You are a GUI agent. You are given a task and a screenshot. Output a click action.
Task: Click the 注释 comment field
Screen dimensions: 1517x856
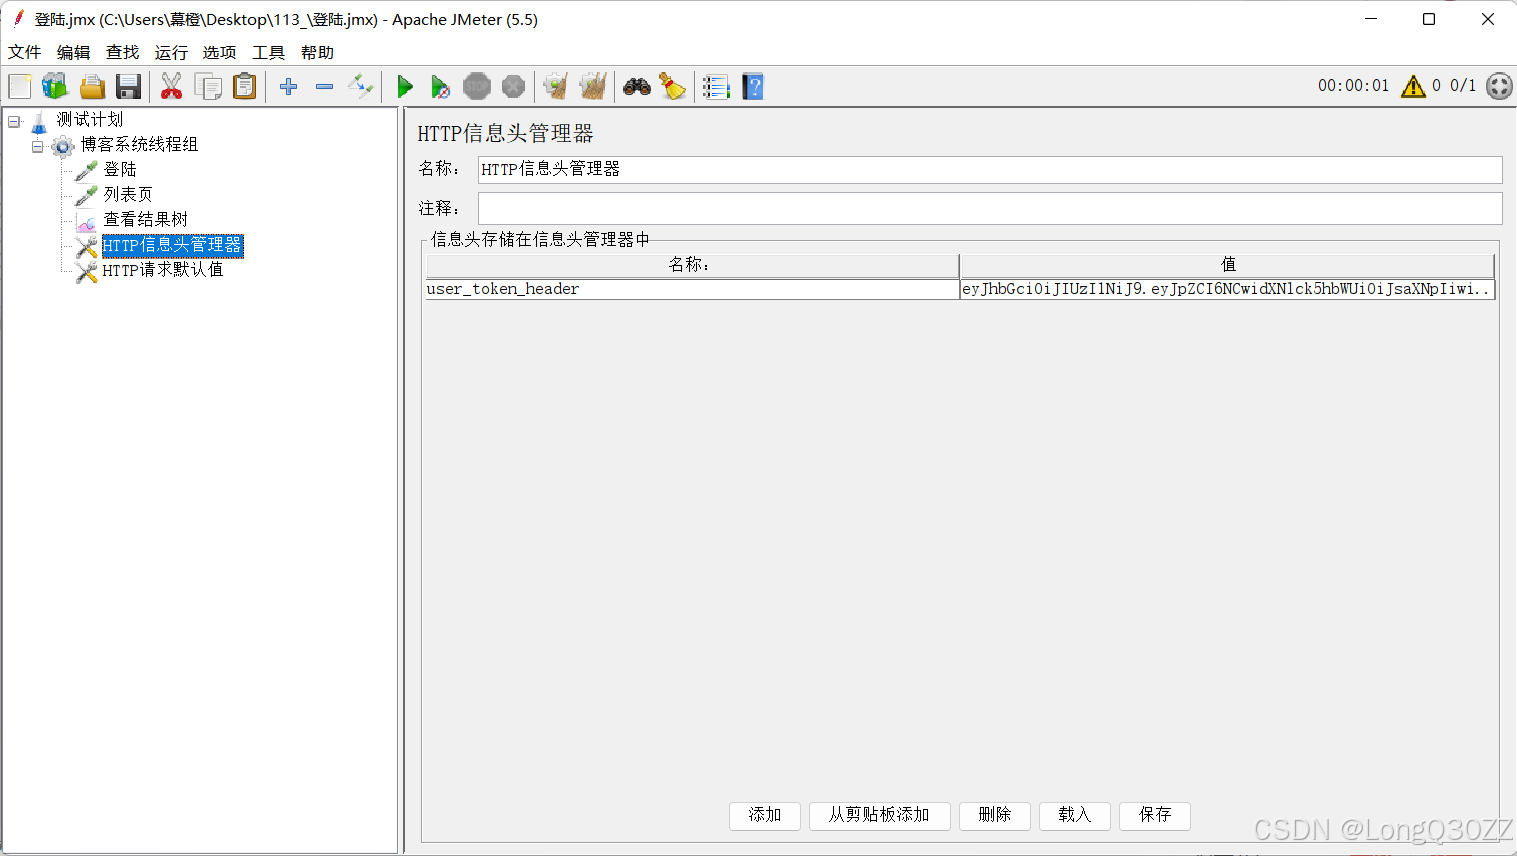click(990, 209)
